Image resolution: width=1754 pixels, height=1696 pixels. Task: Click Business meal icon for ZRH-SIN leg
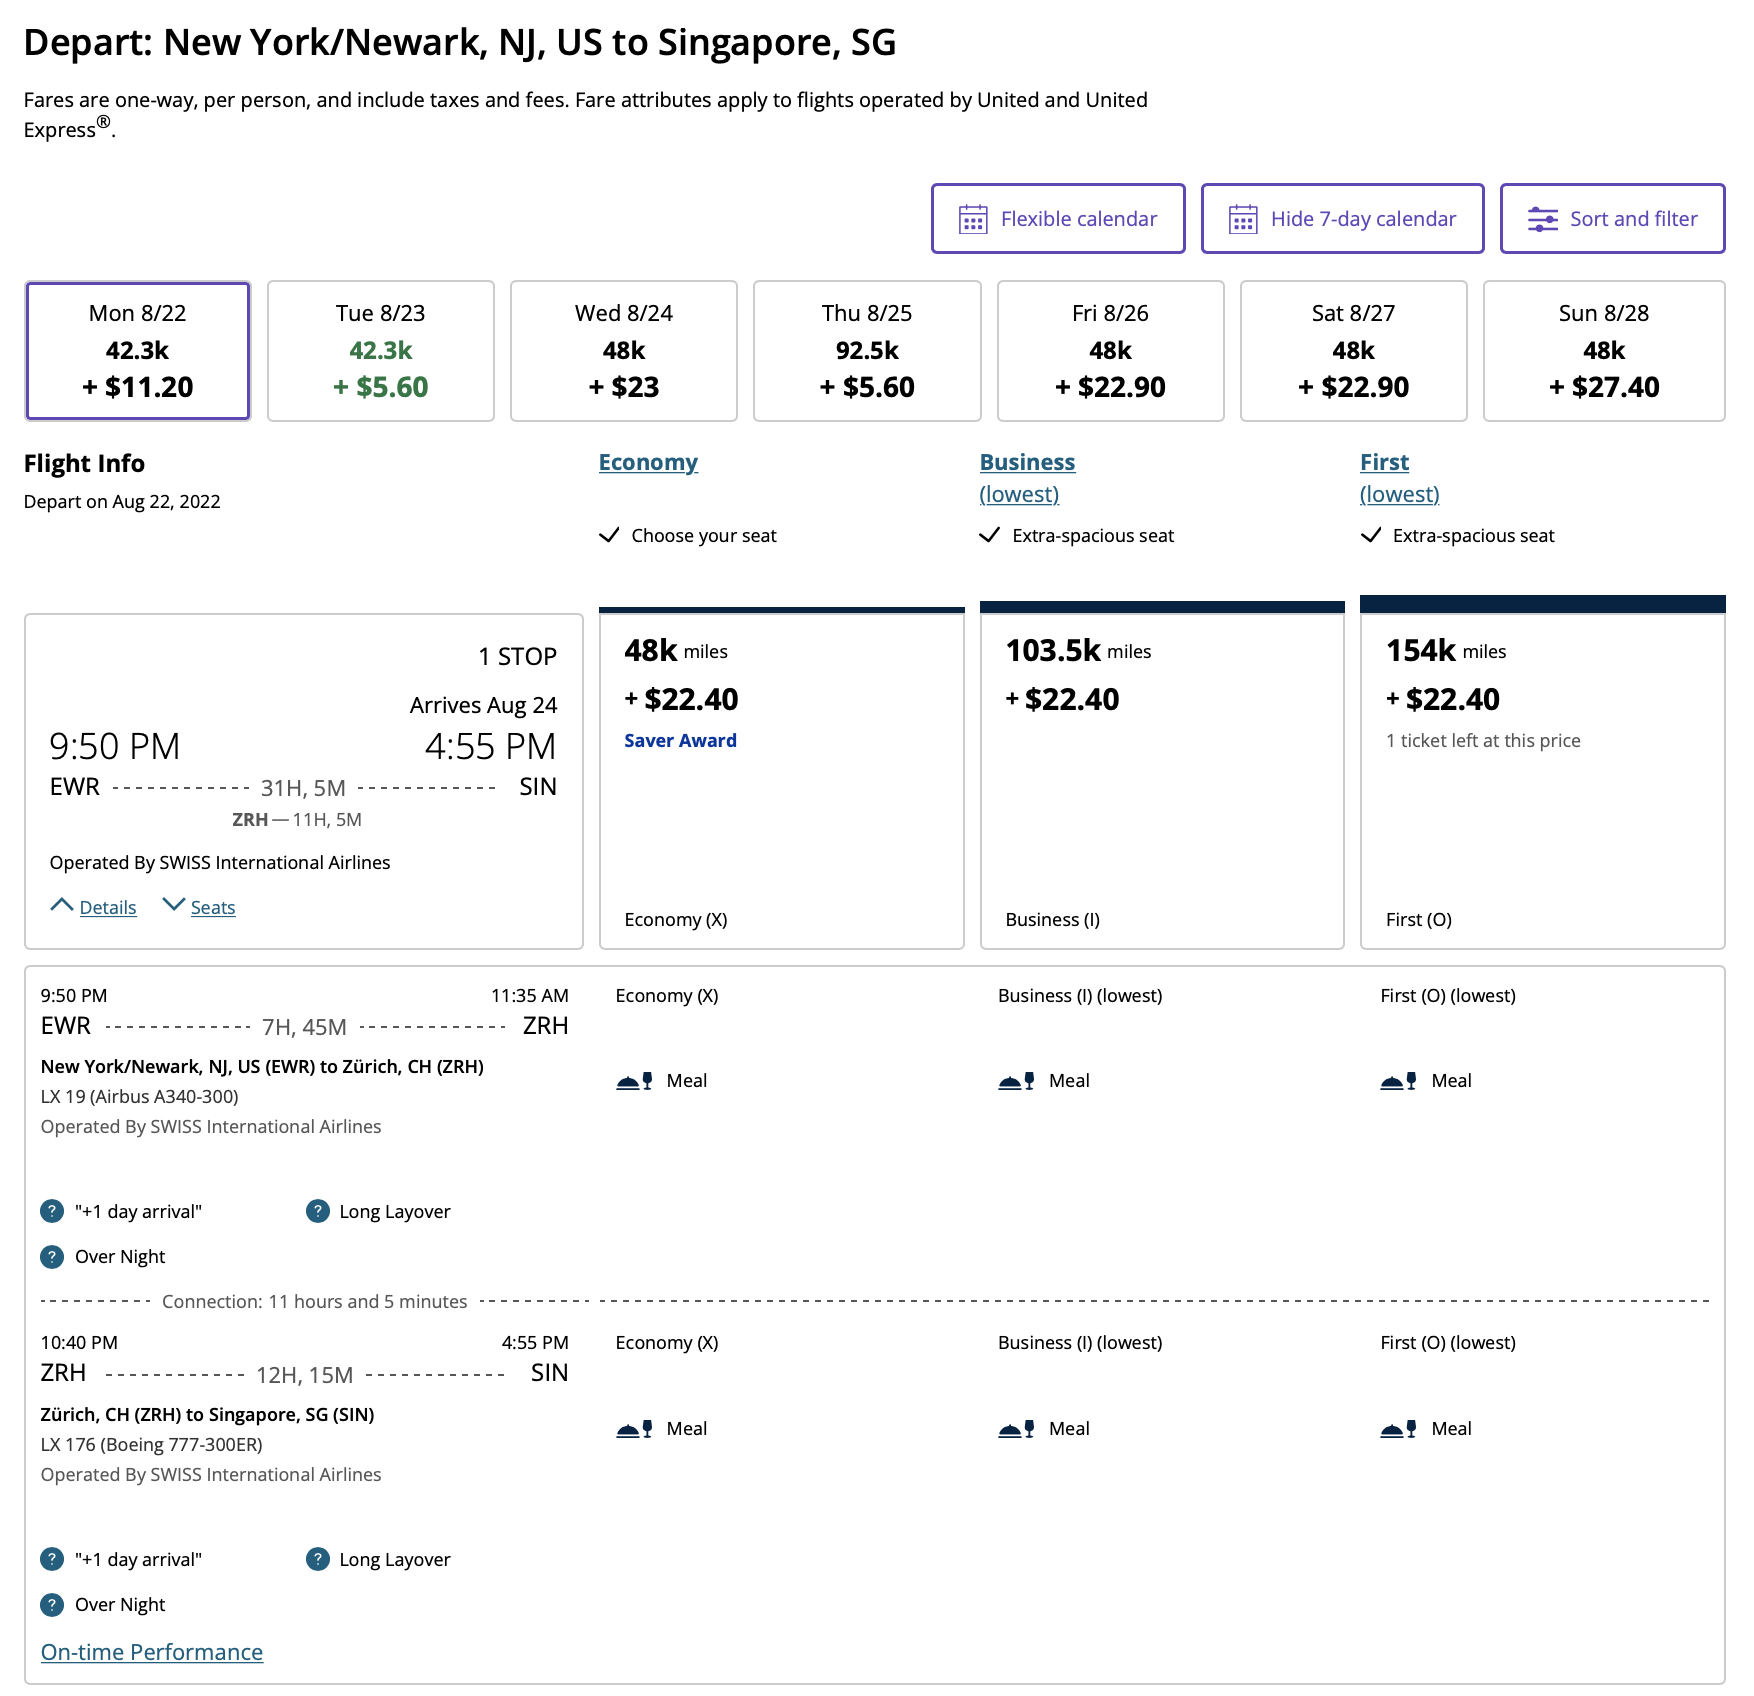tap(1017, 1429)
